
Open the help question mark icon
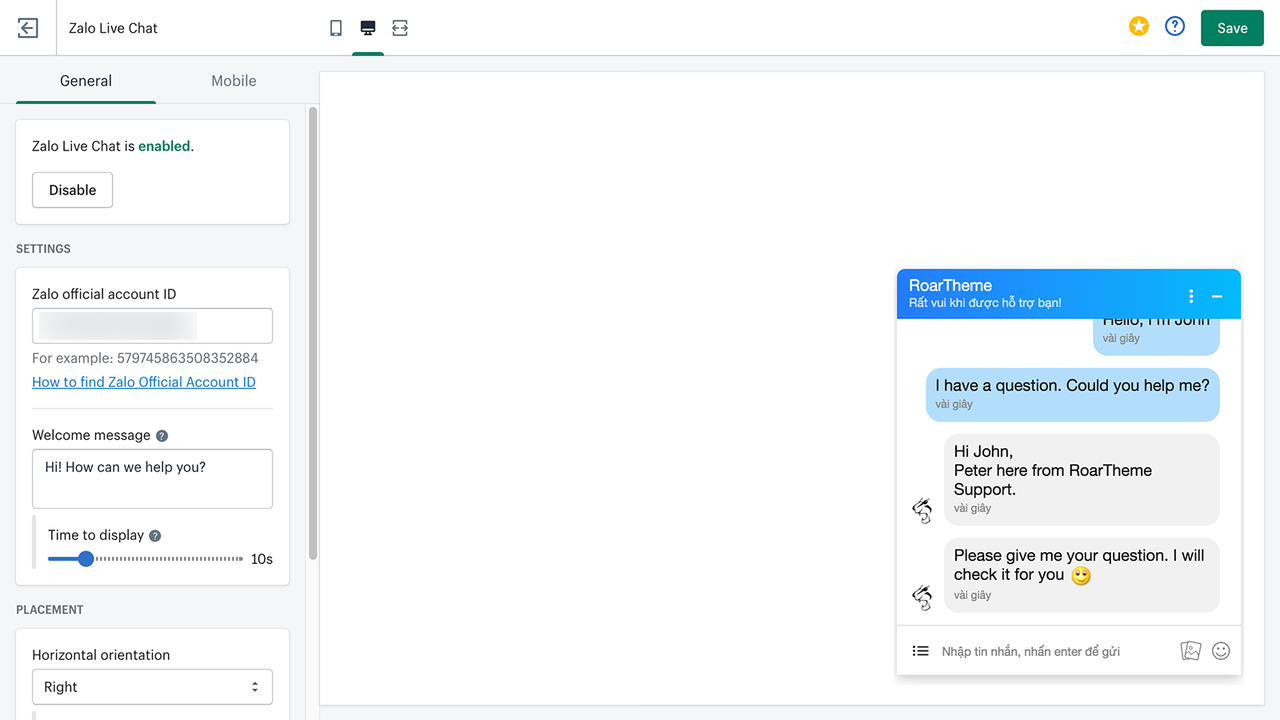(x=1174, y=26)
